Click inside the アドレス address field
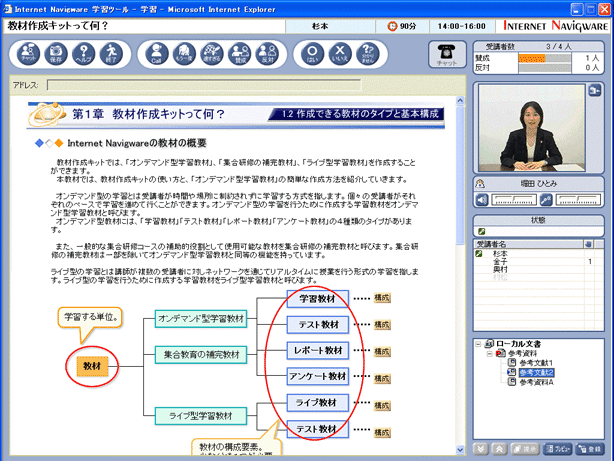 point(204,85)
